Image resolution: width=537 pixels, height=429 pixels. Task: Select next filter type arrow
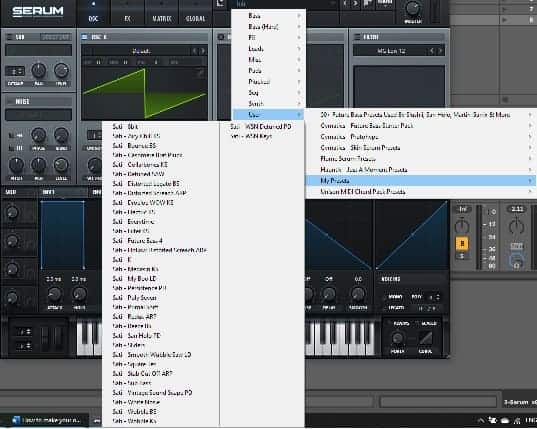[440, 51]
